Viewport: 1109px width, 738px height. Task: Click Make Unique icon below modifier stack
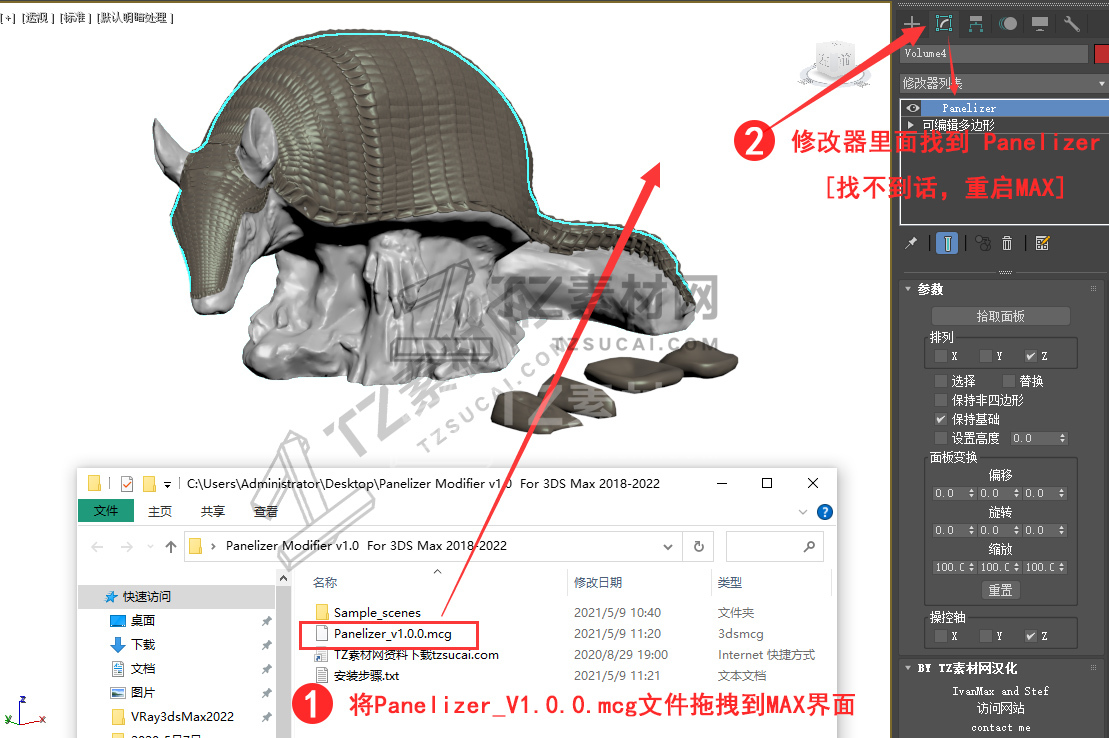click(x=983, y=243)
